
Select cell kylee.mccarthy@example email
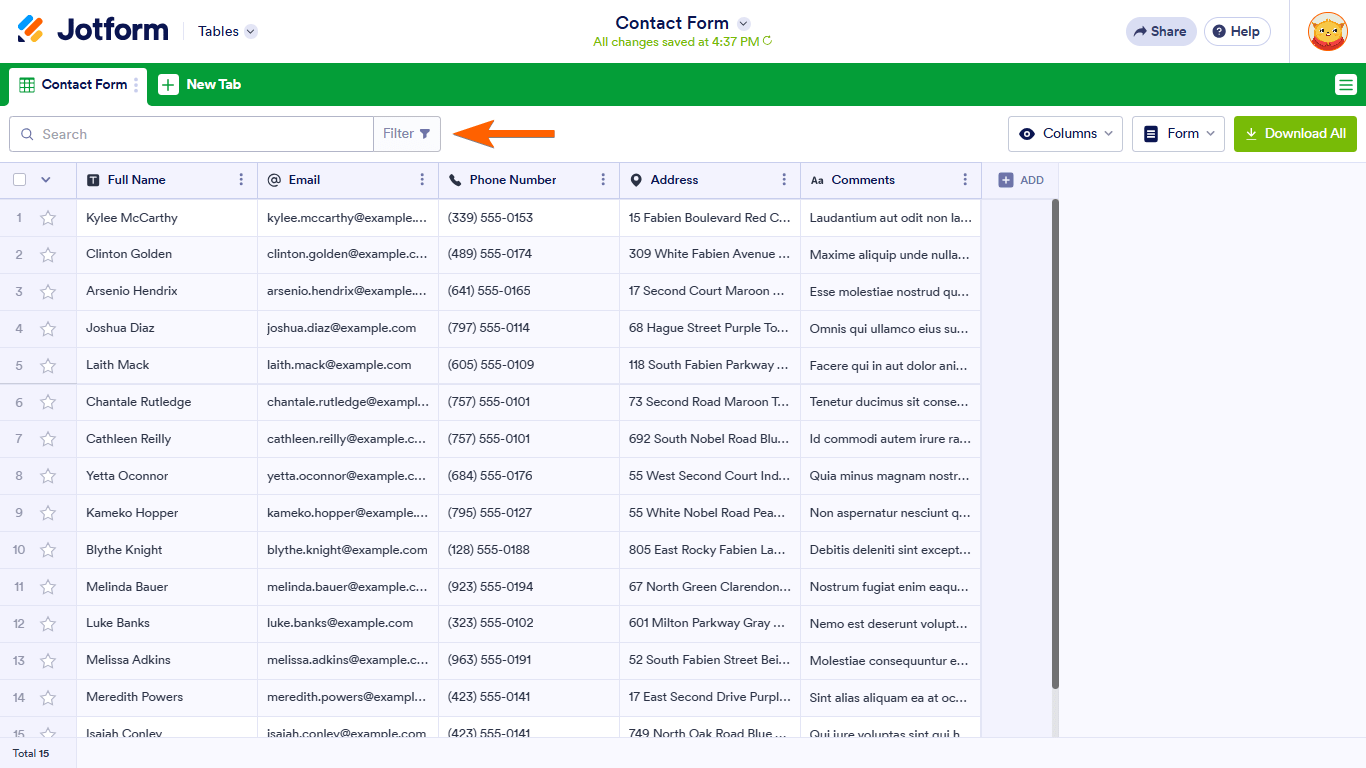tap(348, 218)
